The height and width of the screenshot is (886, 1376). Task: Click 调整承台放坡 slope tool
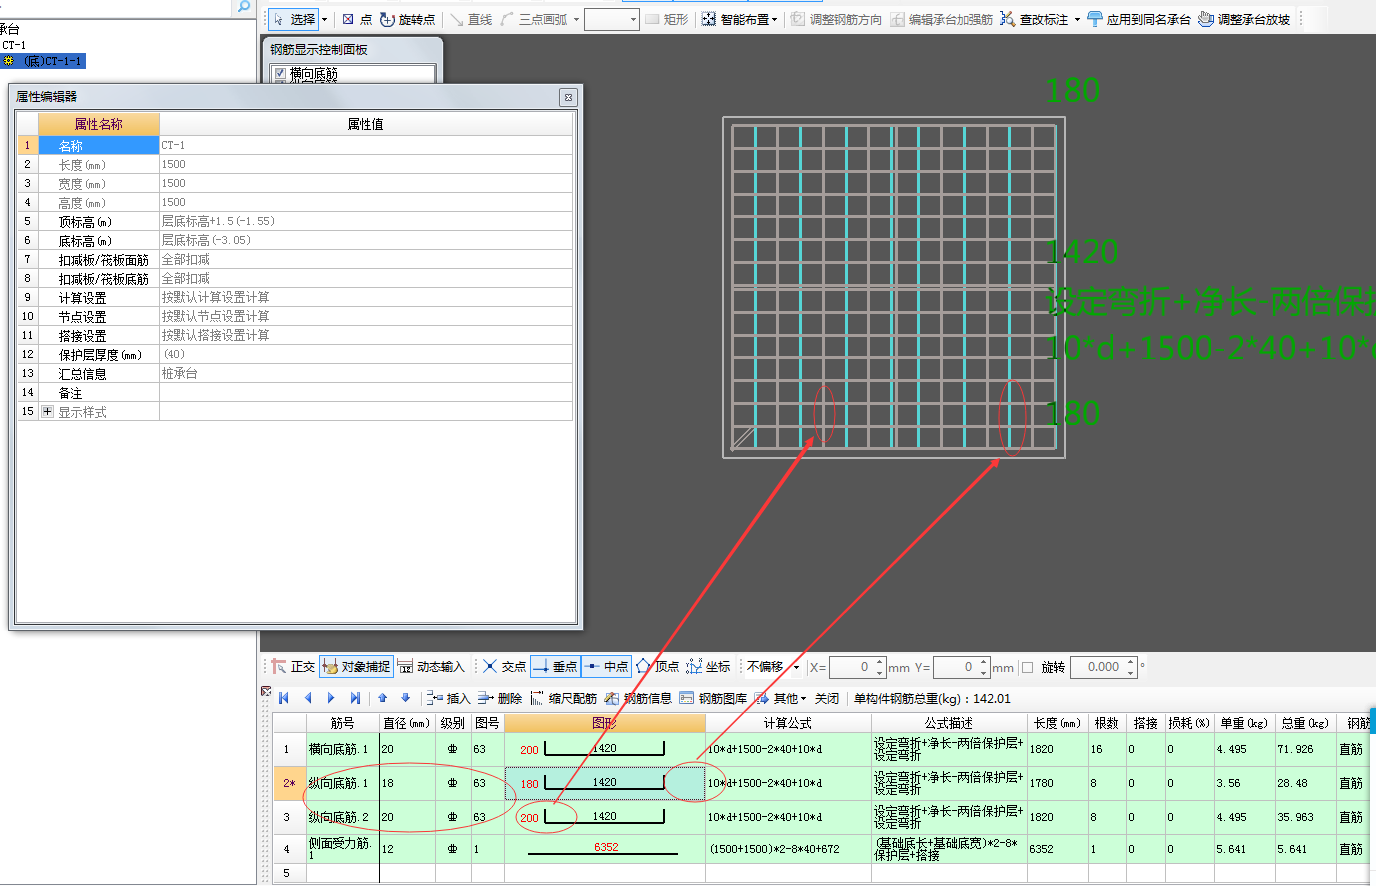point(1244,19)
